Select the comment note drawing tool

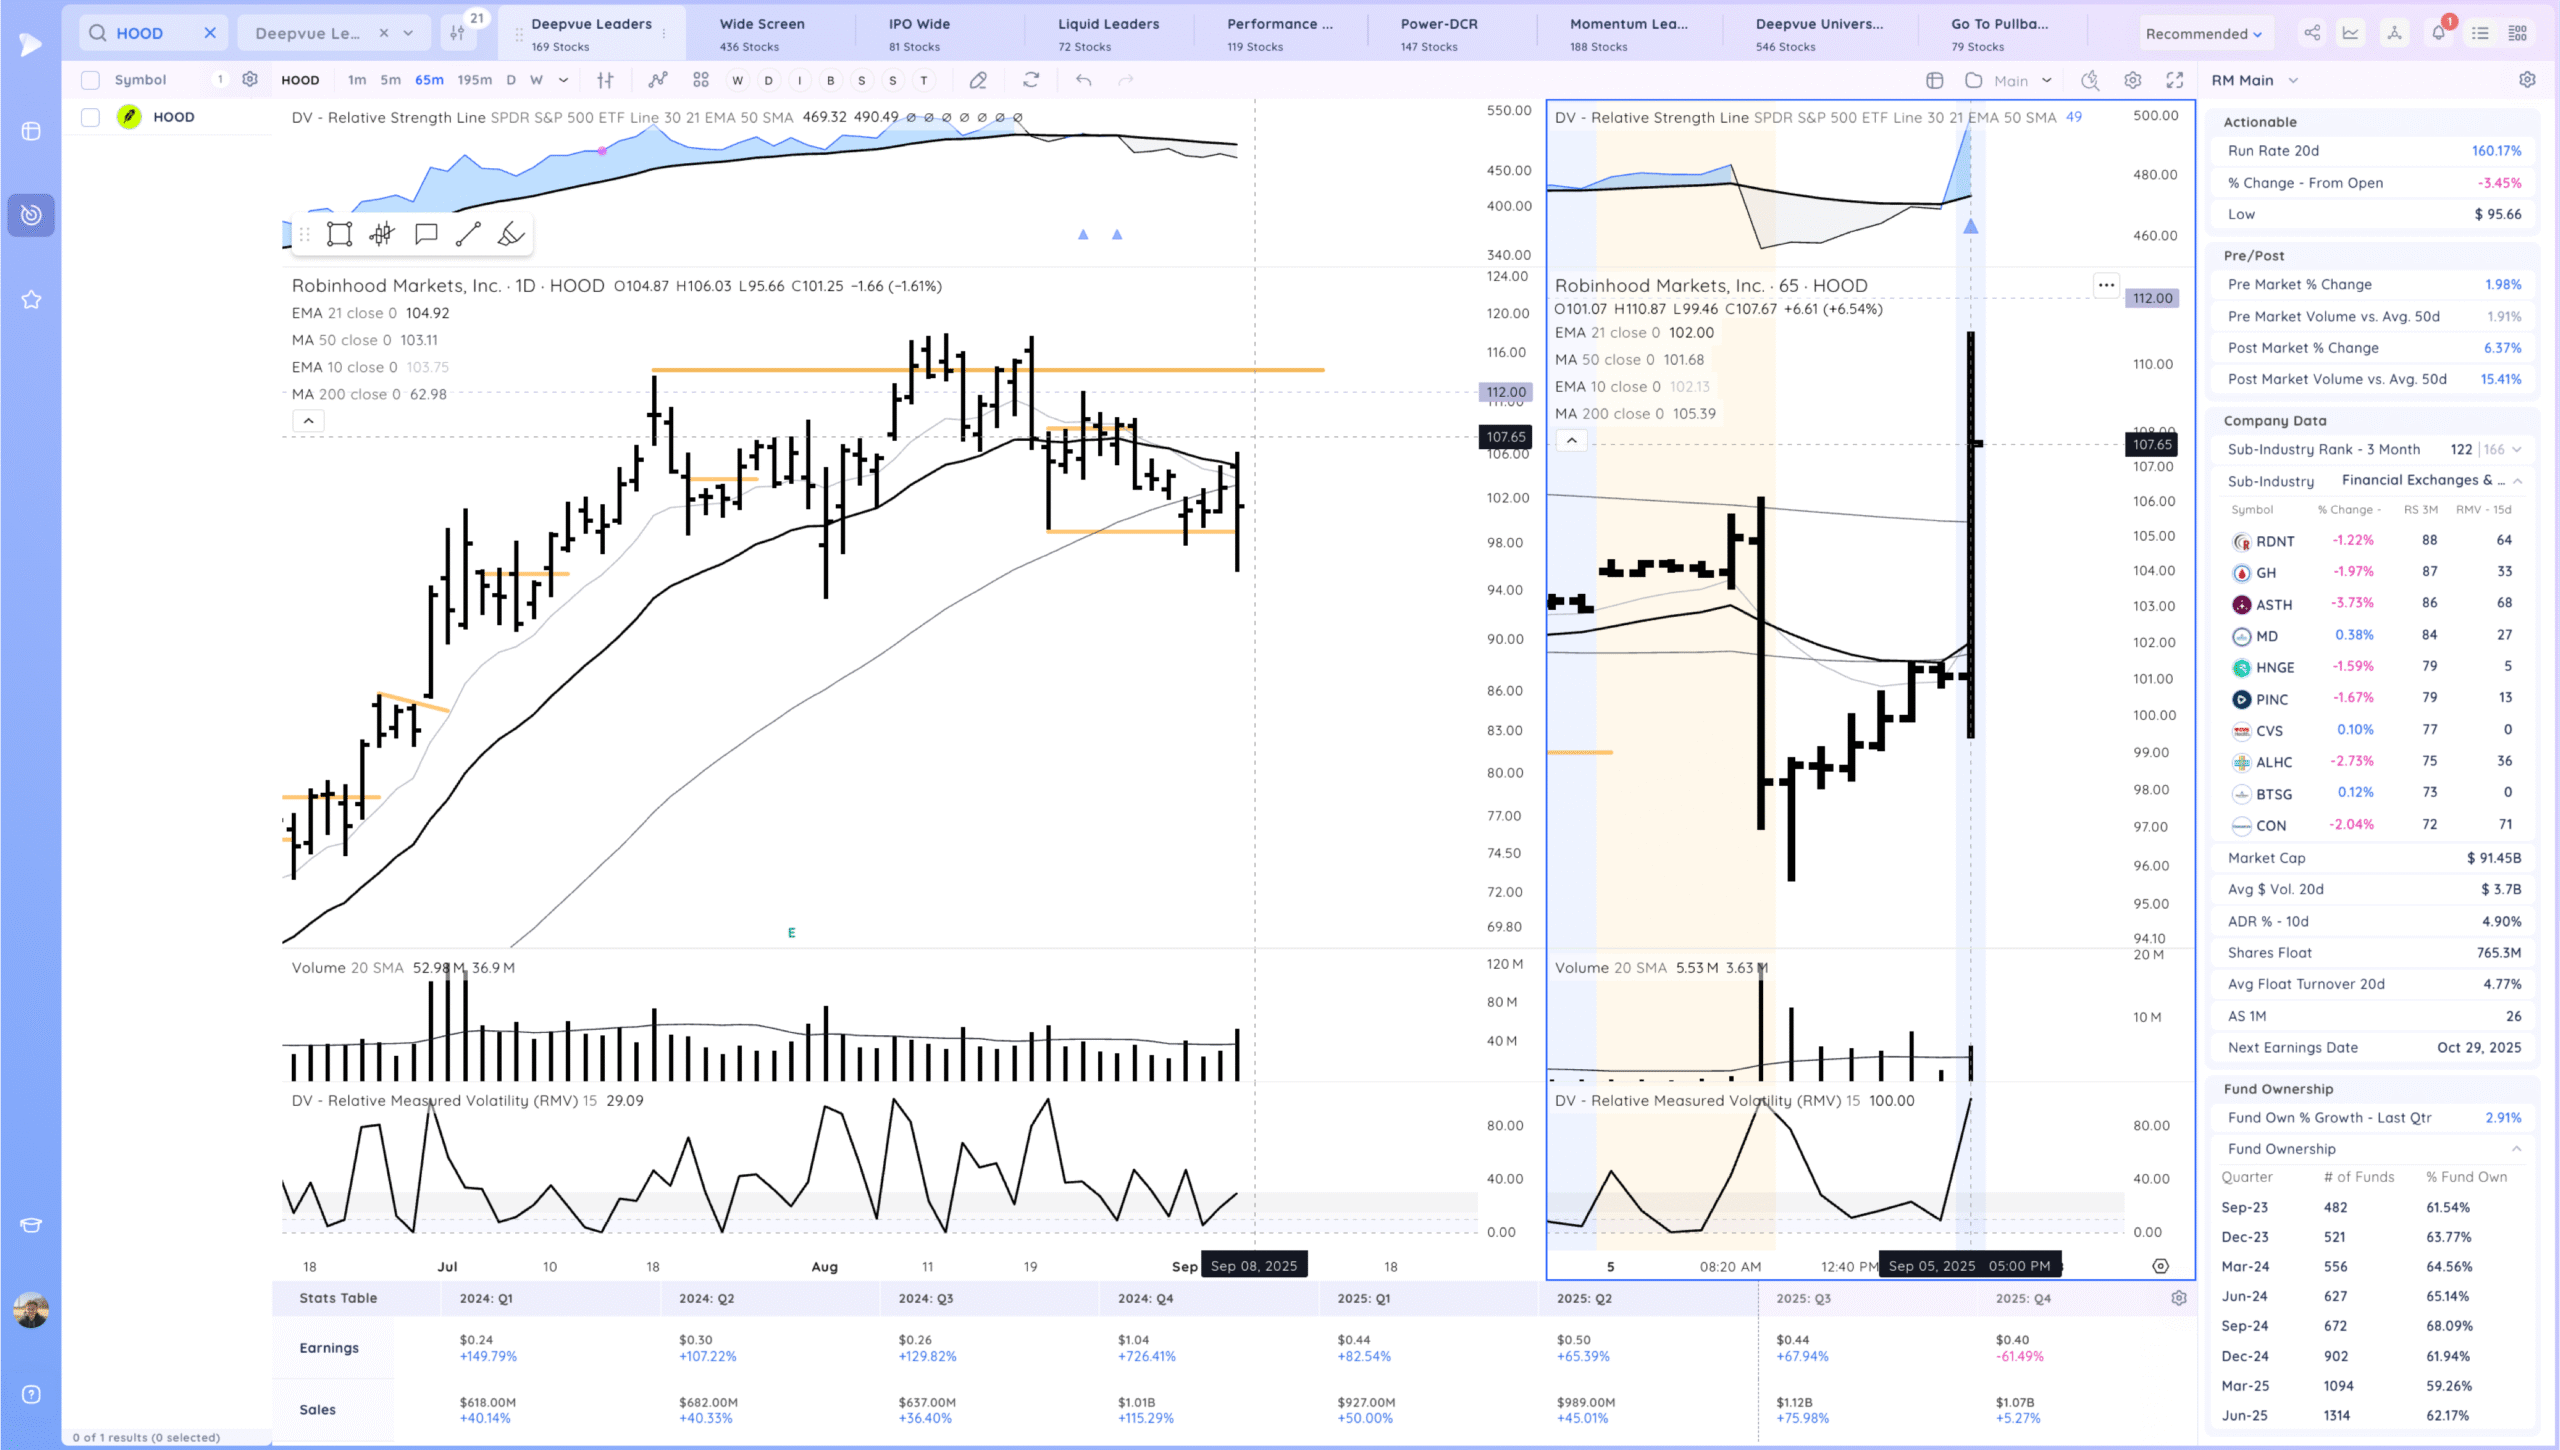coord(426,234)
